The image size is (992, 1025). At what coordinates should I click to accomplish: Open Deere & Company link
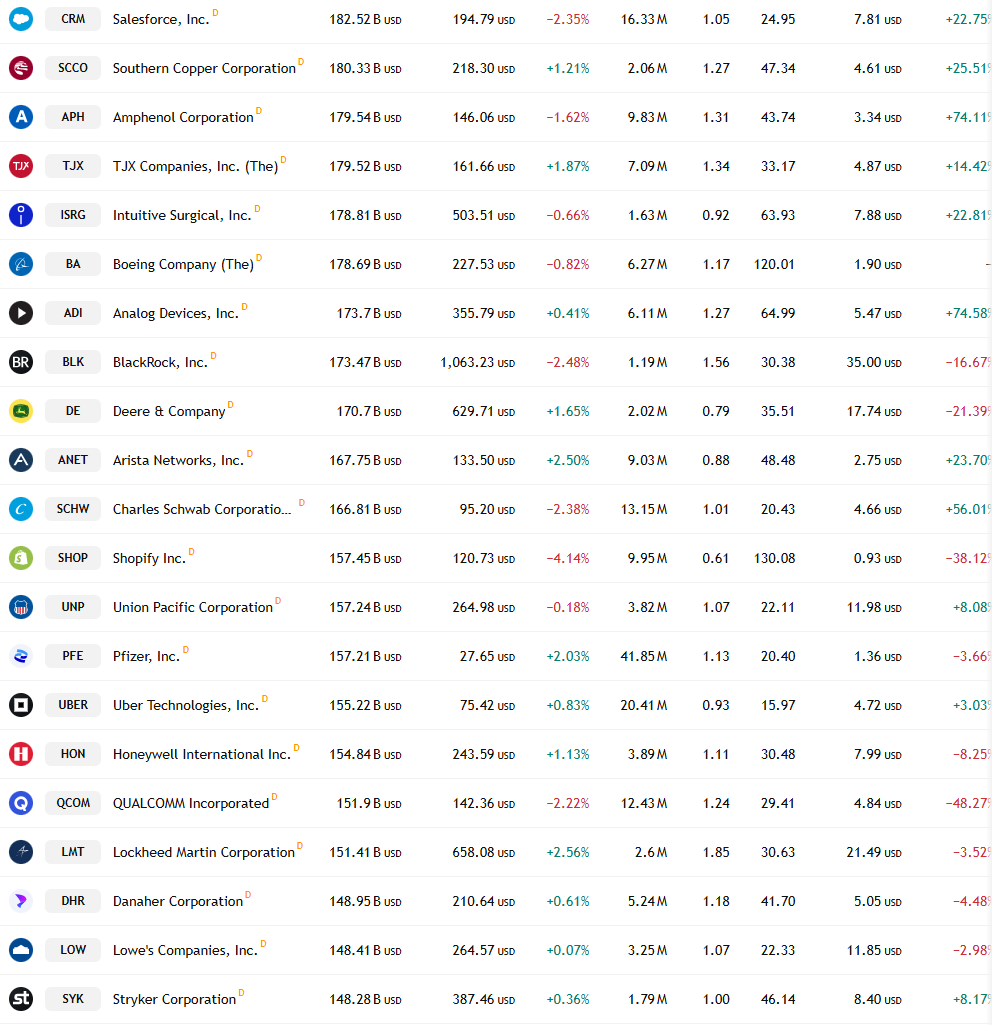(x=169, y=412)
